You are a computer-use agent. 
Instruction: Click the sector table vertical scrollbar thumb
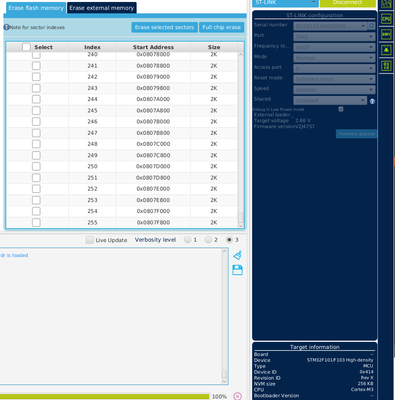[x=241, y=218]
